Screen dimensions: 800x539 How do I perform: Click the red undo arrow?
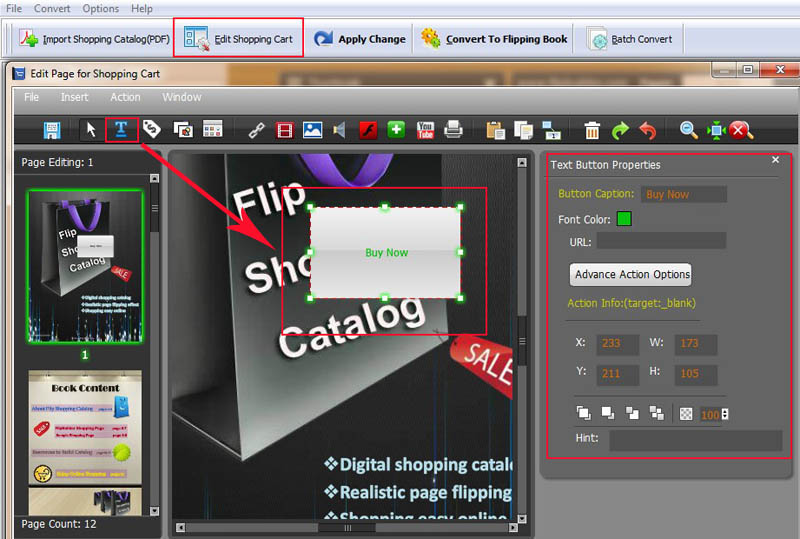[648, 131]
